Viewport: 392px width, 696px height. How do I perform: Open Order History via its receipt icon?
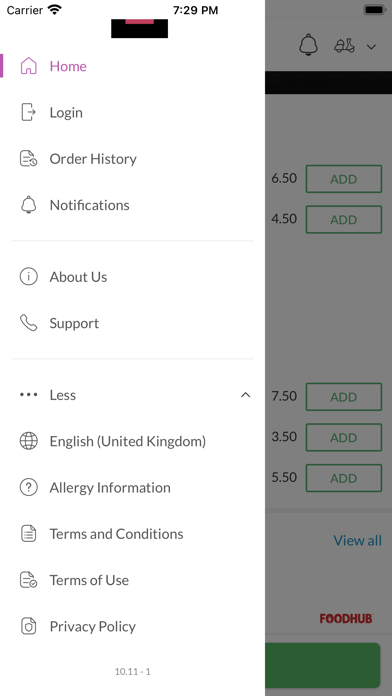click(x=28, y=158)
